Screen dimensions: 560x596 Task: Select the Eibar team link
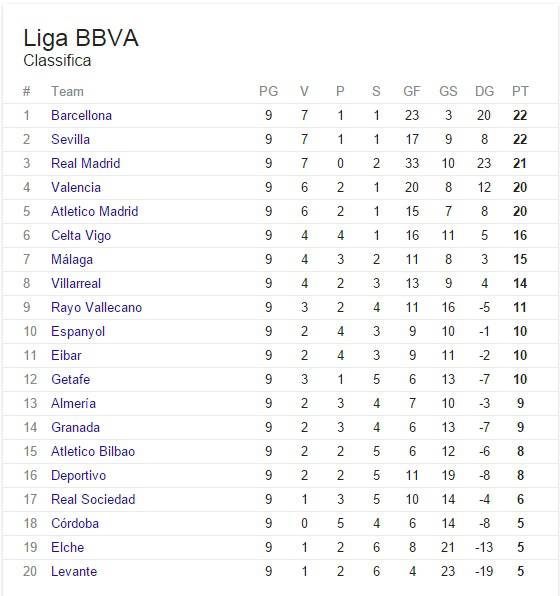(66, 355)
